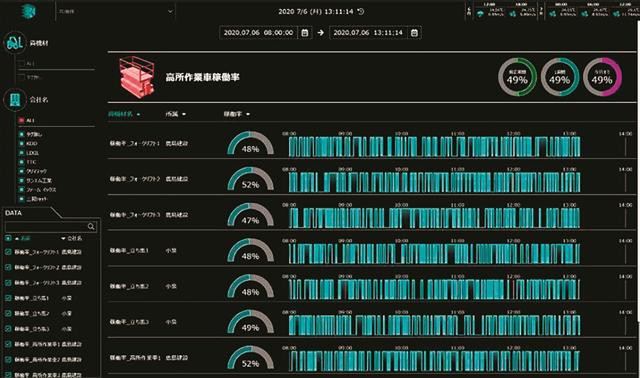Screen dimensions: 640x378
Task: Open the start date calendar picker
Action: pyautogui.click(x=304, y=33)
